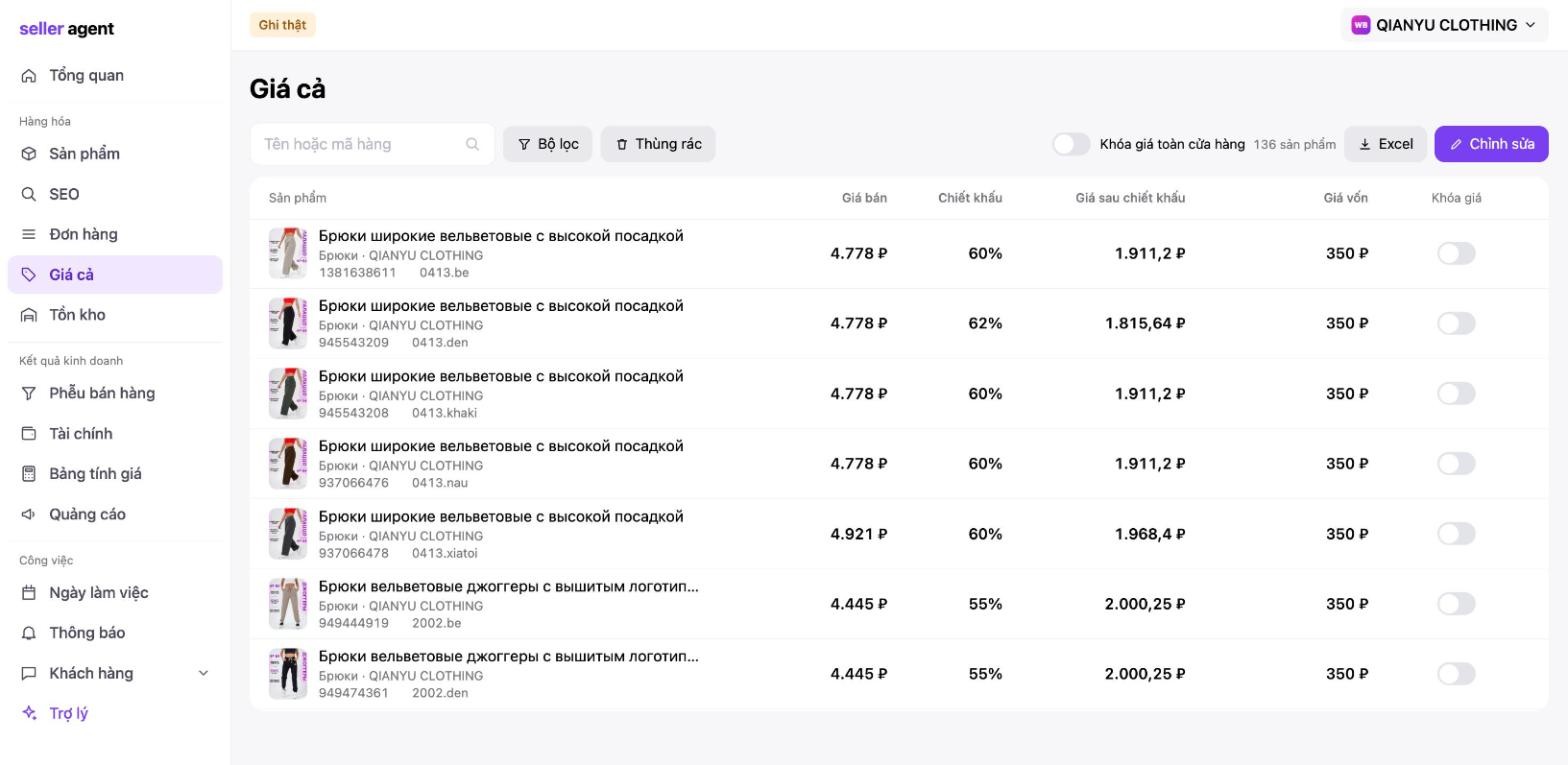The height and width of the screenshot is (765, 1568).
Task: Focus the Tên hoặc mã hàng search field
Action: tap(372, 144)
